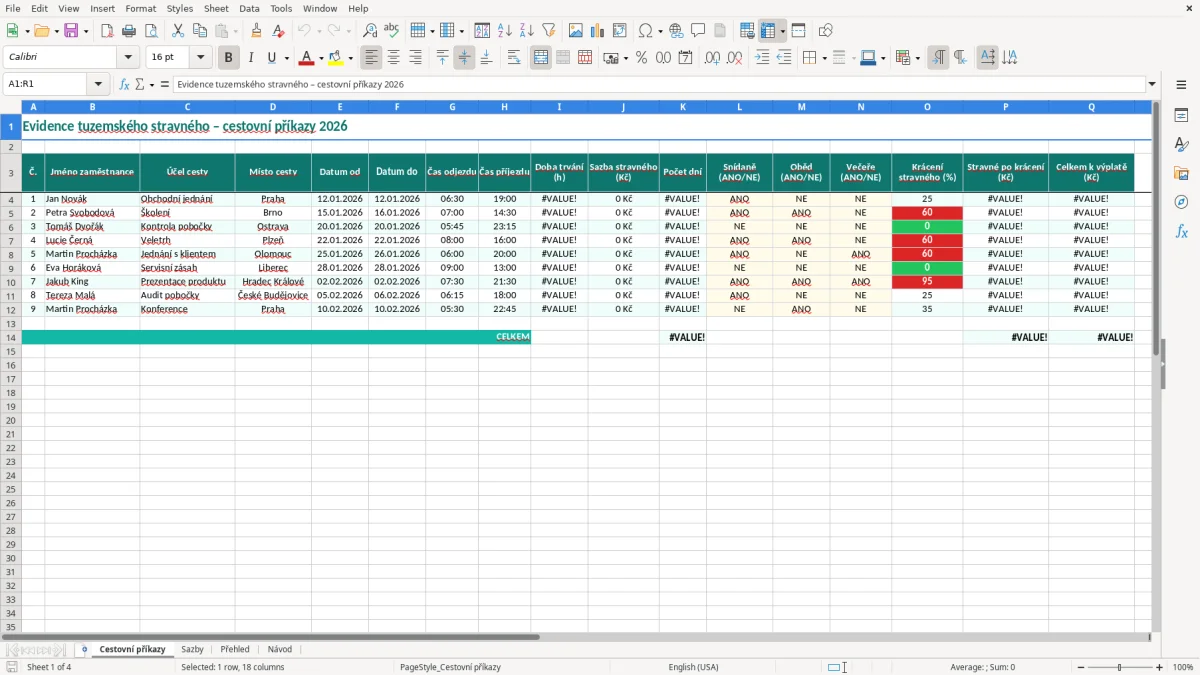1200x675 pixels.
Task: Click the Print icon
Action: coord(129,31)
